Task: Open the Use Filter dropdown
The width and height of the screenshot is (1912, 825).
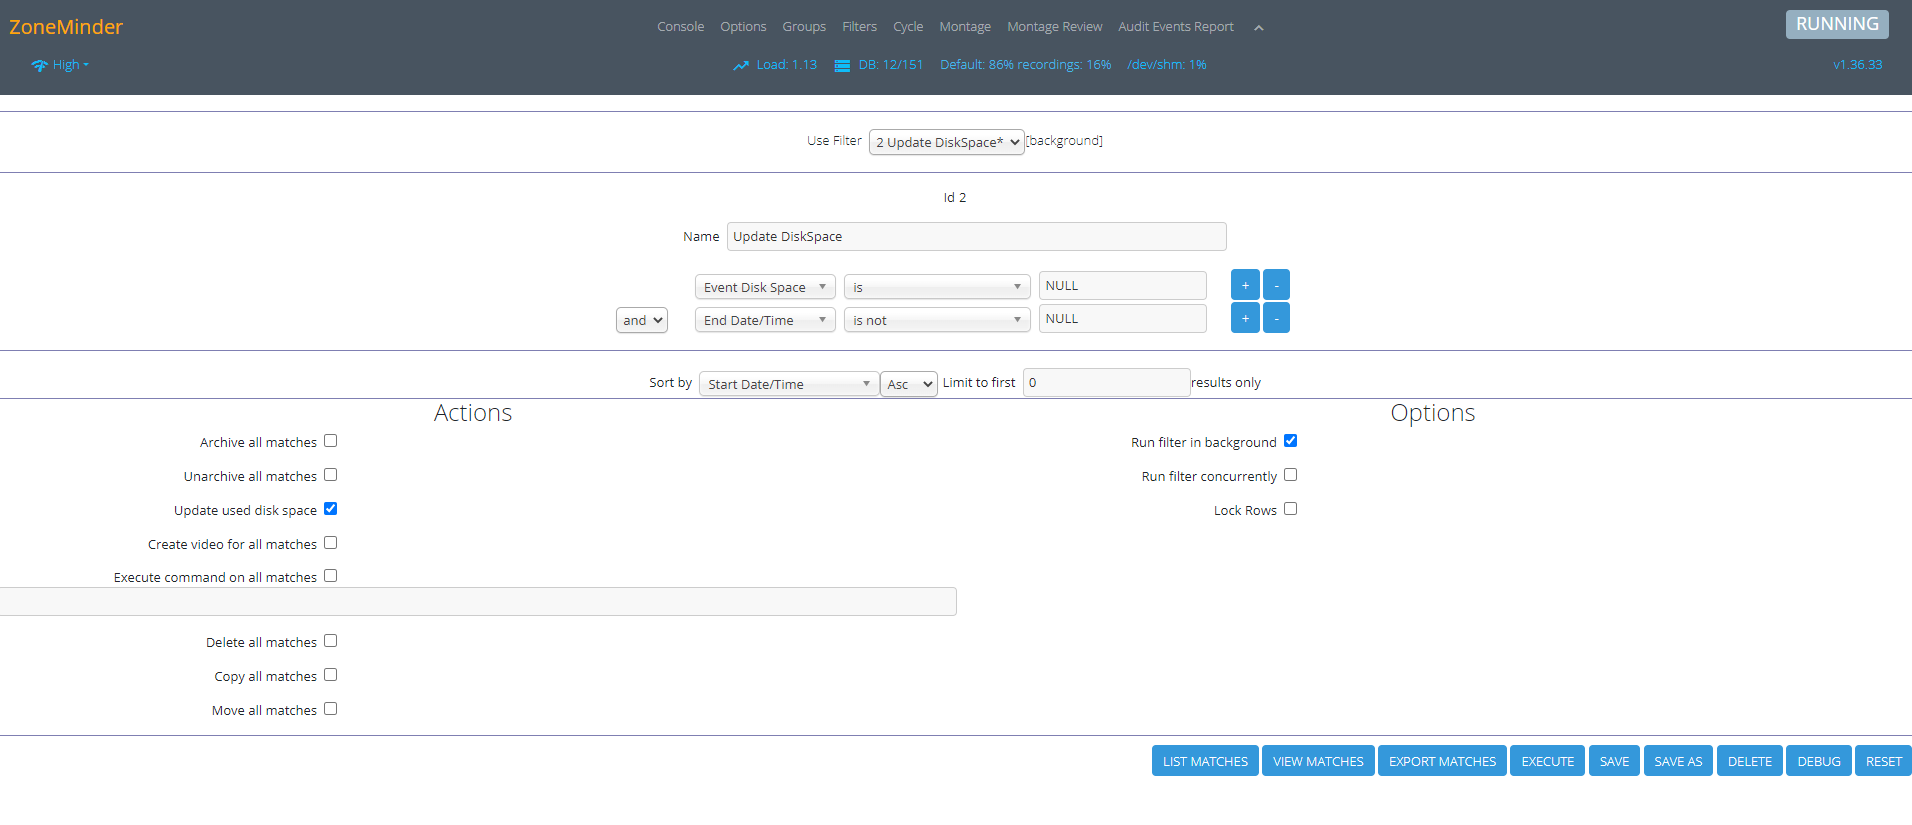Action: [x=946, y=142]
